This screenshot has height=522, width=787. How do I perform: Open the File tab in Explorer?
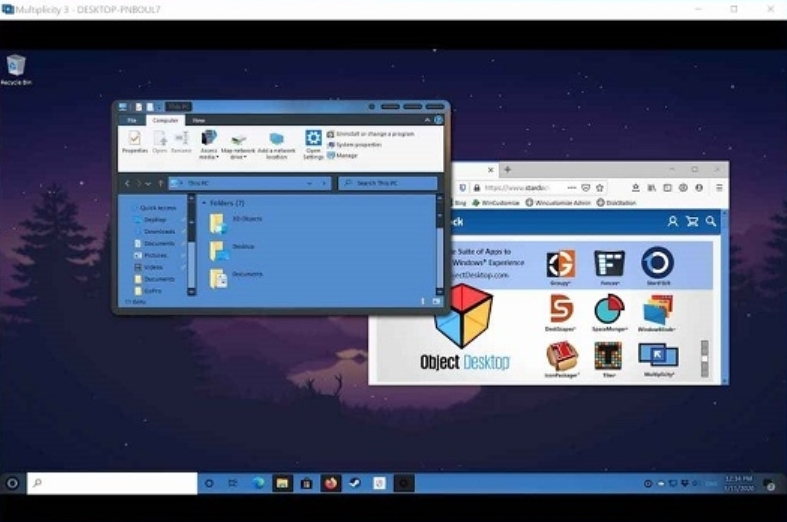pyautogui.click(x=132, y=120)
